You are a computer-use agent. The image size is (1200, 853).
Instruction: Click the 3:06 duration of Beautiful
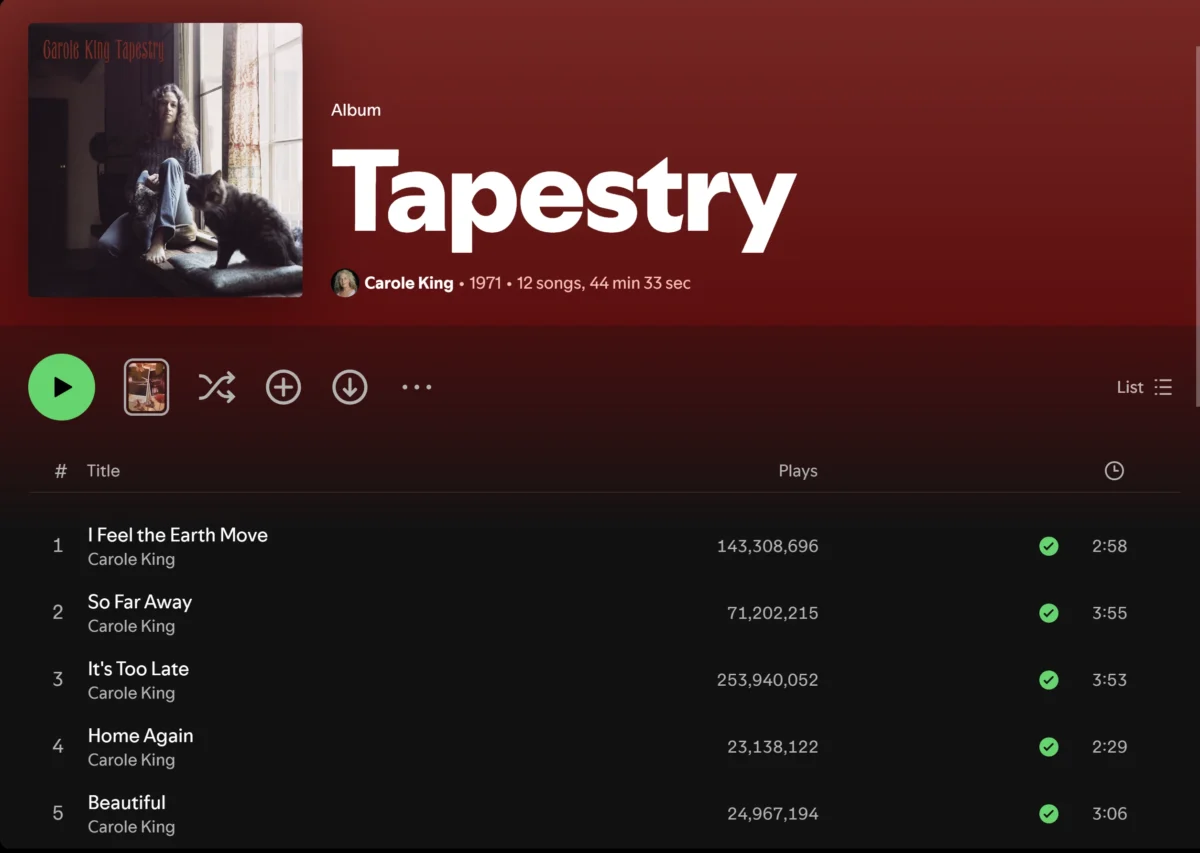[x=1109, y=813]
